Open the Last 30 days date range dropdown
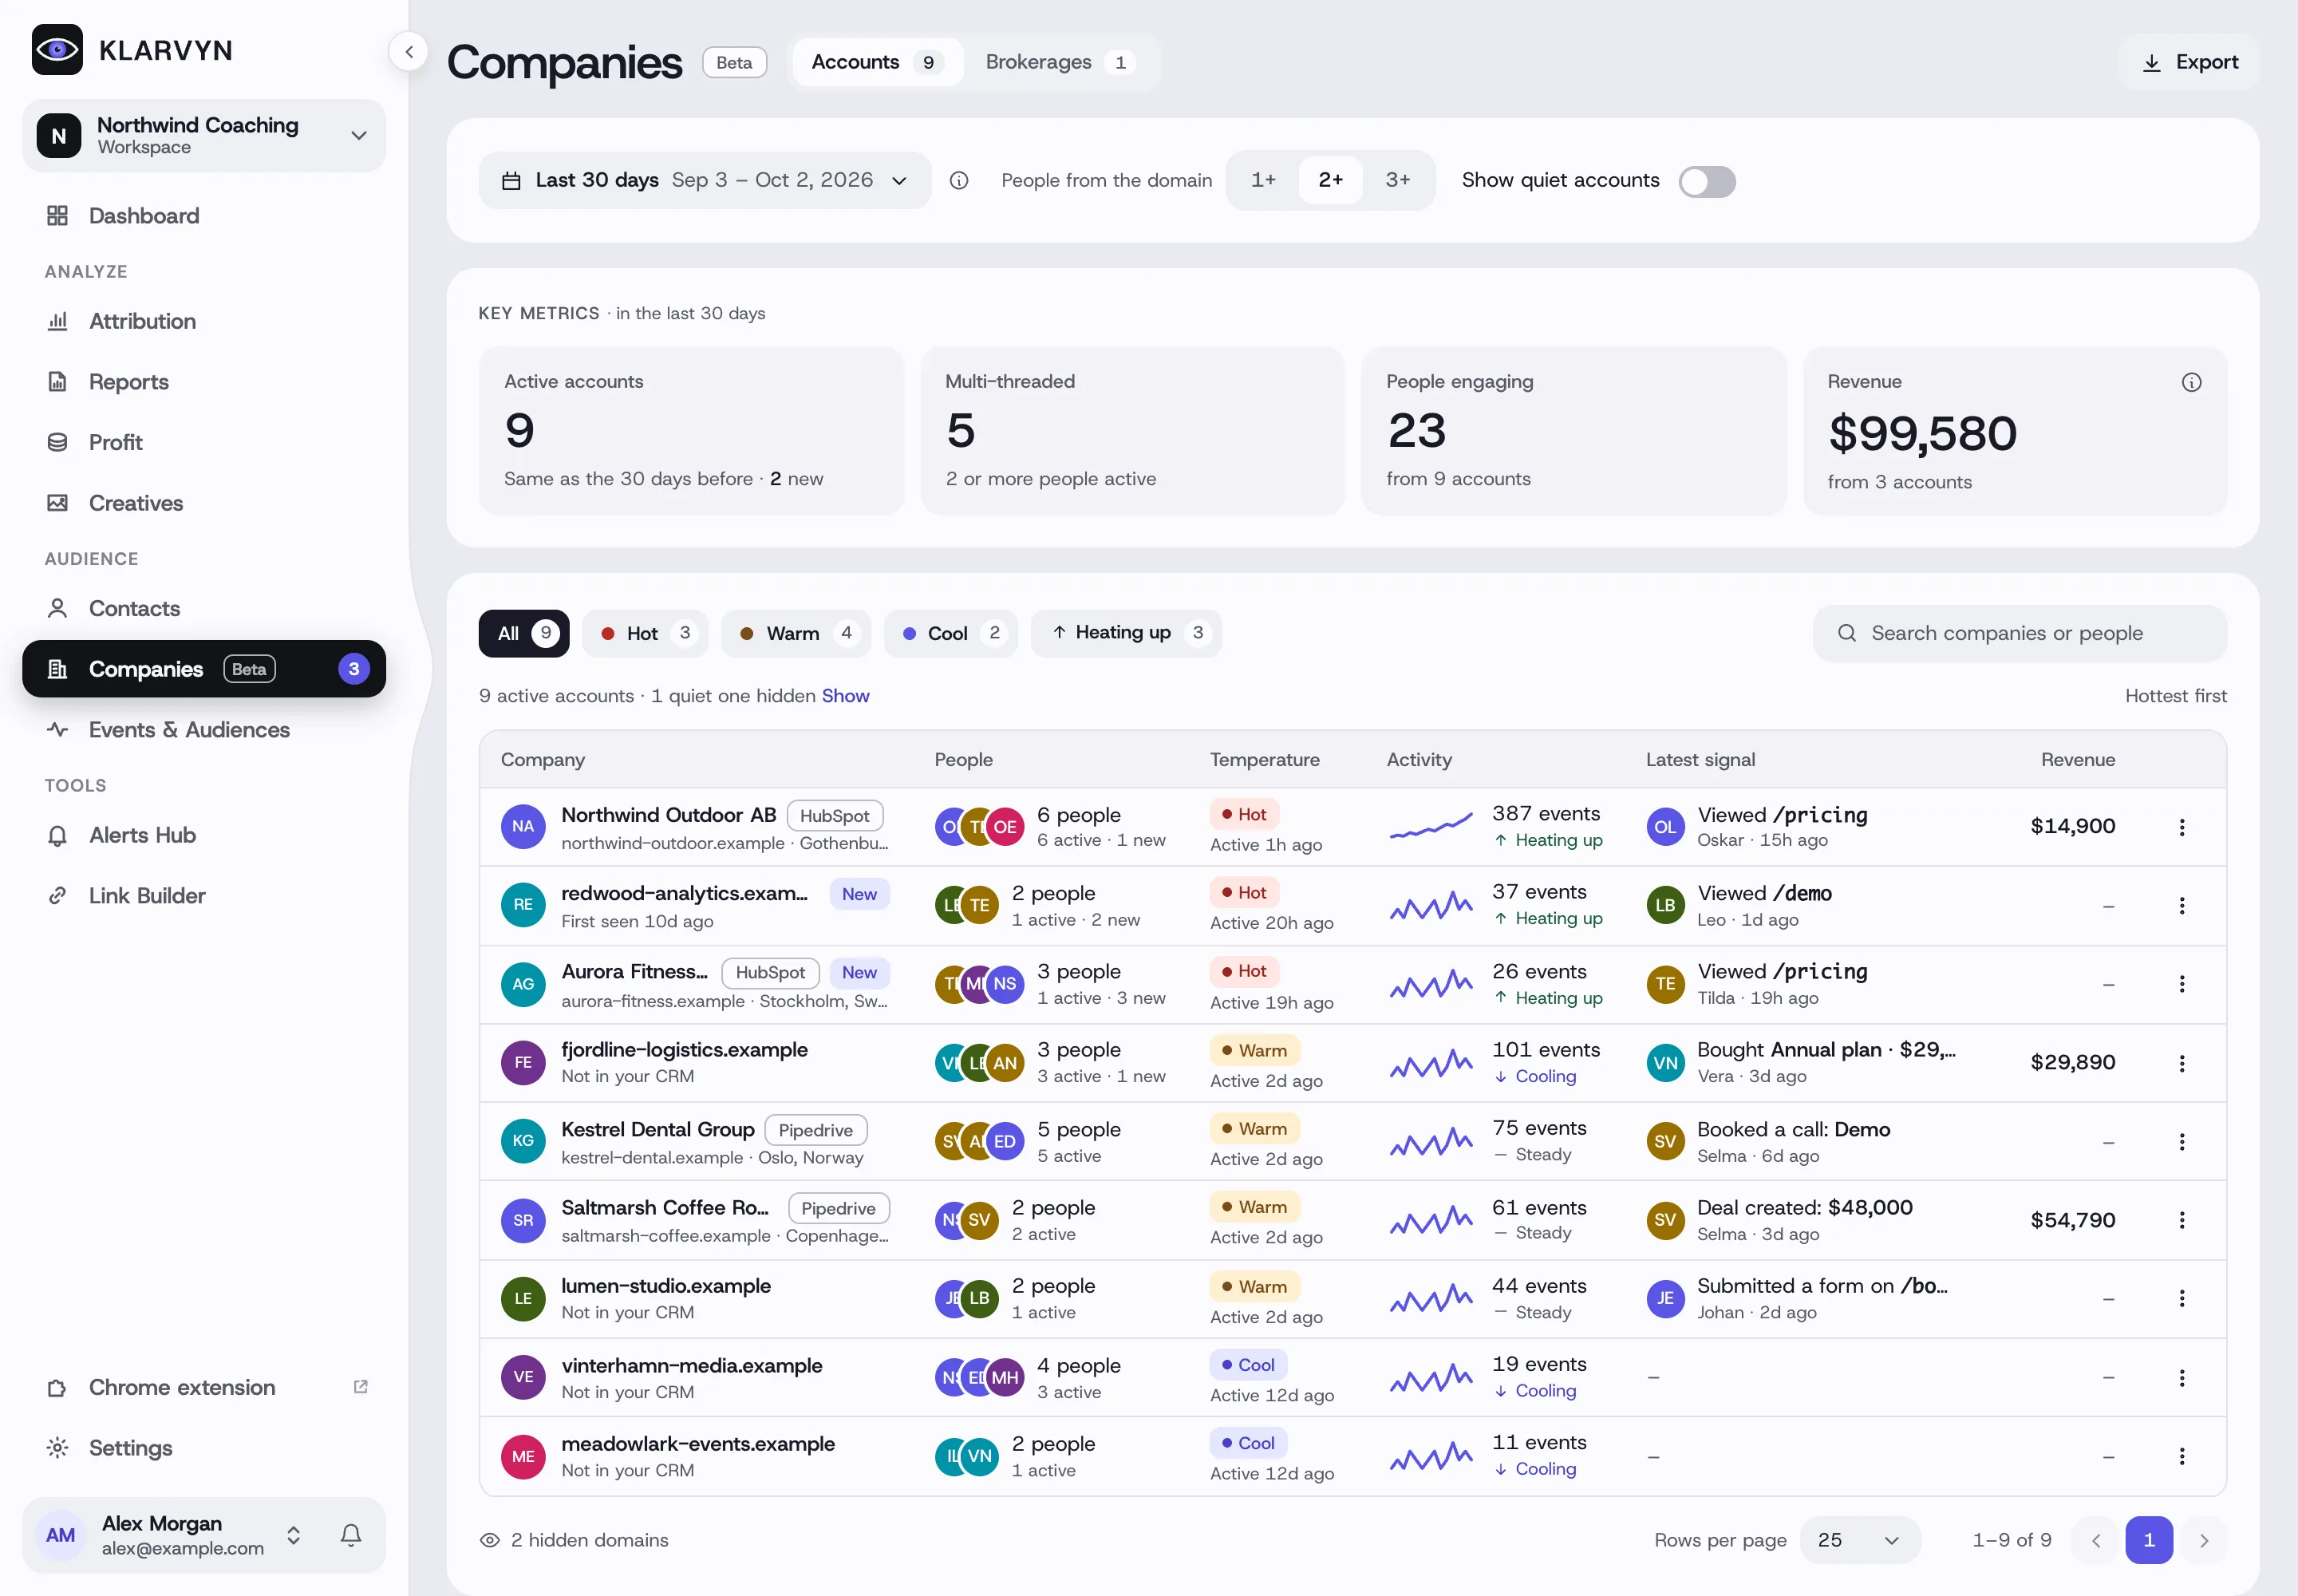The image size is (2298, 1596). pyautogui.click(x=704, y=180)
